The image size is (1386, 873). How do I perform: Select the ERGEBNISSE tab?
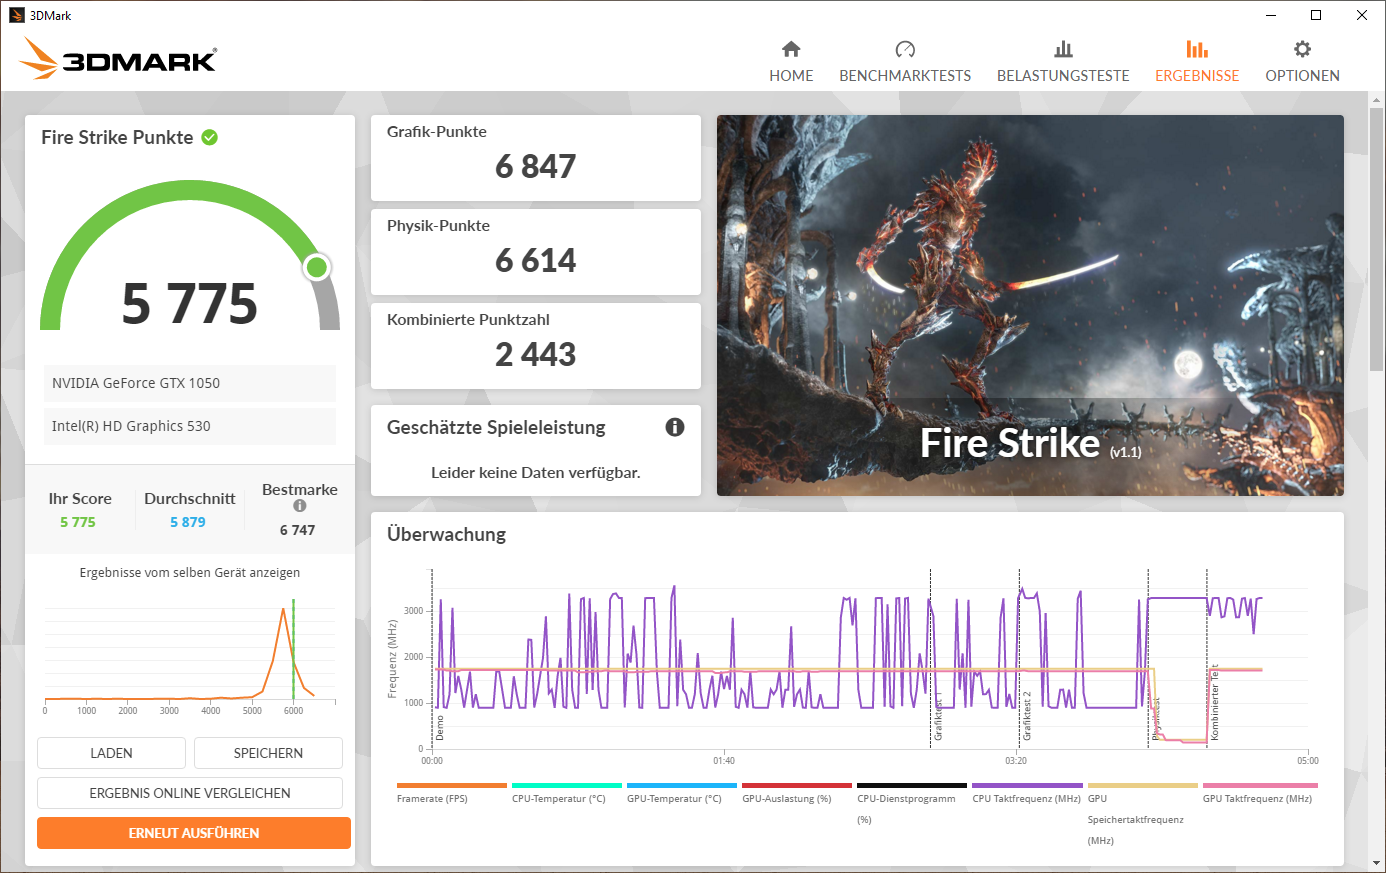tap(1197, 62)
